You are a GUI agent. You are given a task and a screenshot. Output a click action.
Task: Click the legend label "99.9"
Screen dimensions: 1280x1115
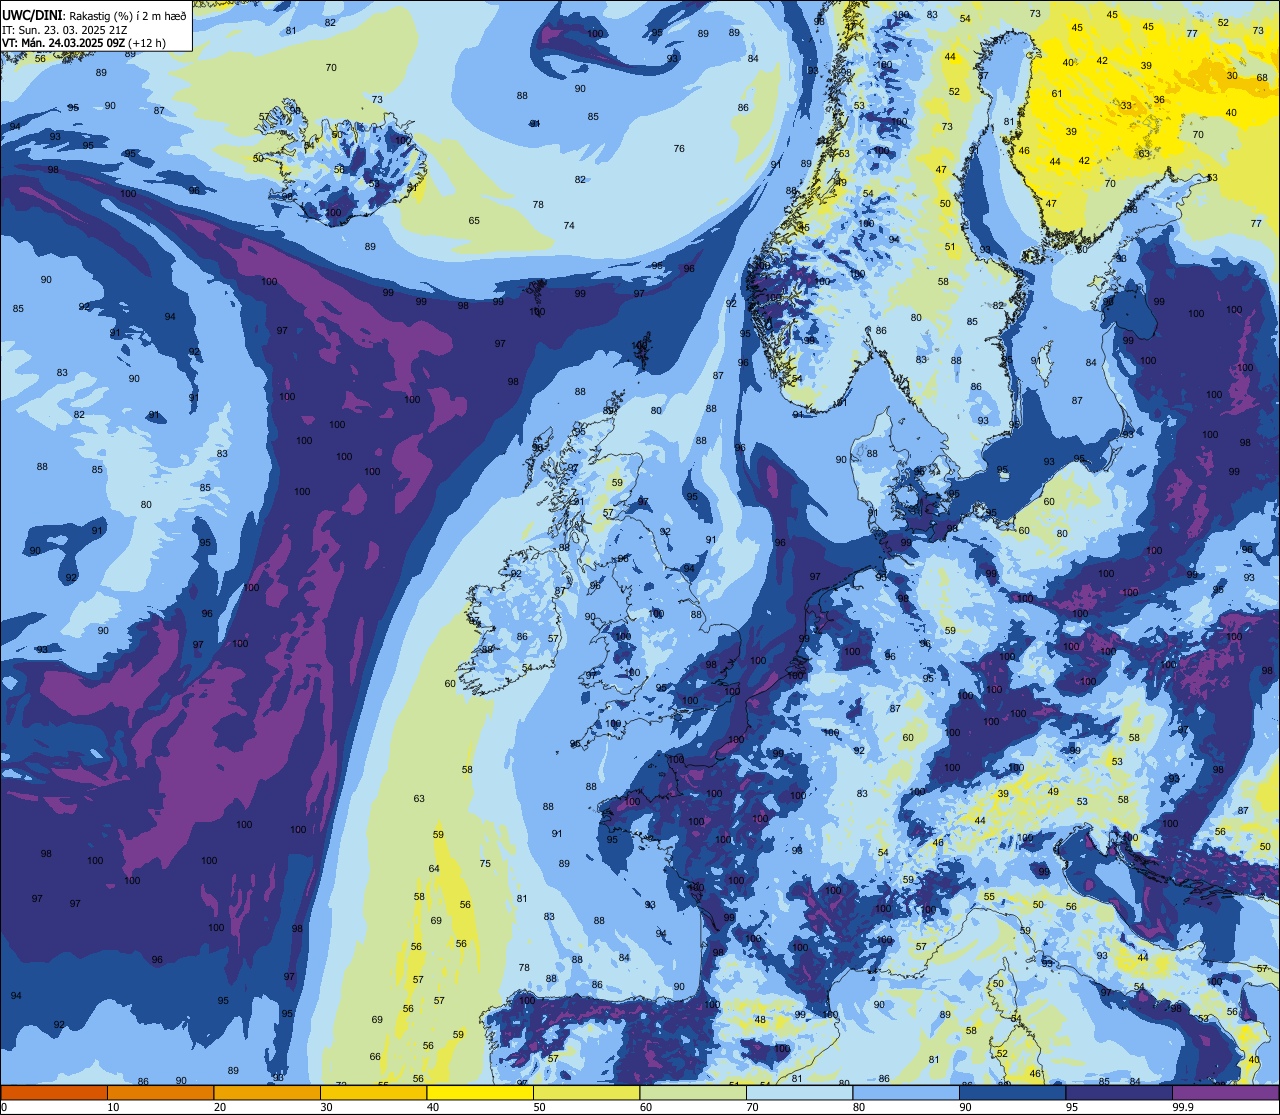(x=1184, y=1107)
